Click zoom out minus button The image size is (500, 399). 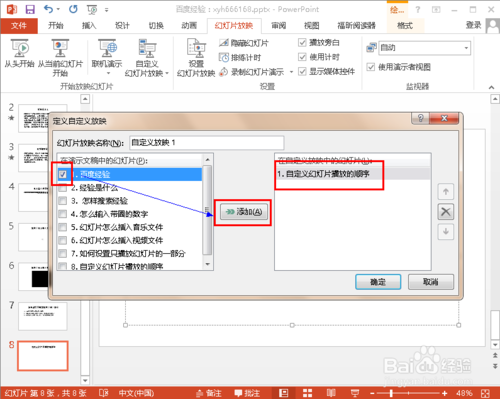pyautogui.click(x=372, y=393)
